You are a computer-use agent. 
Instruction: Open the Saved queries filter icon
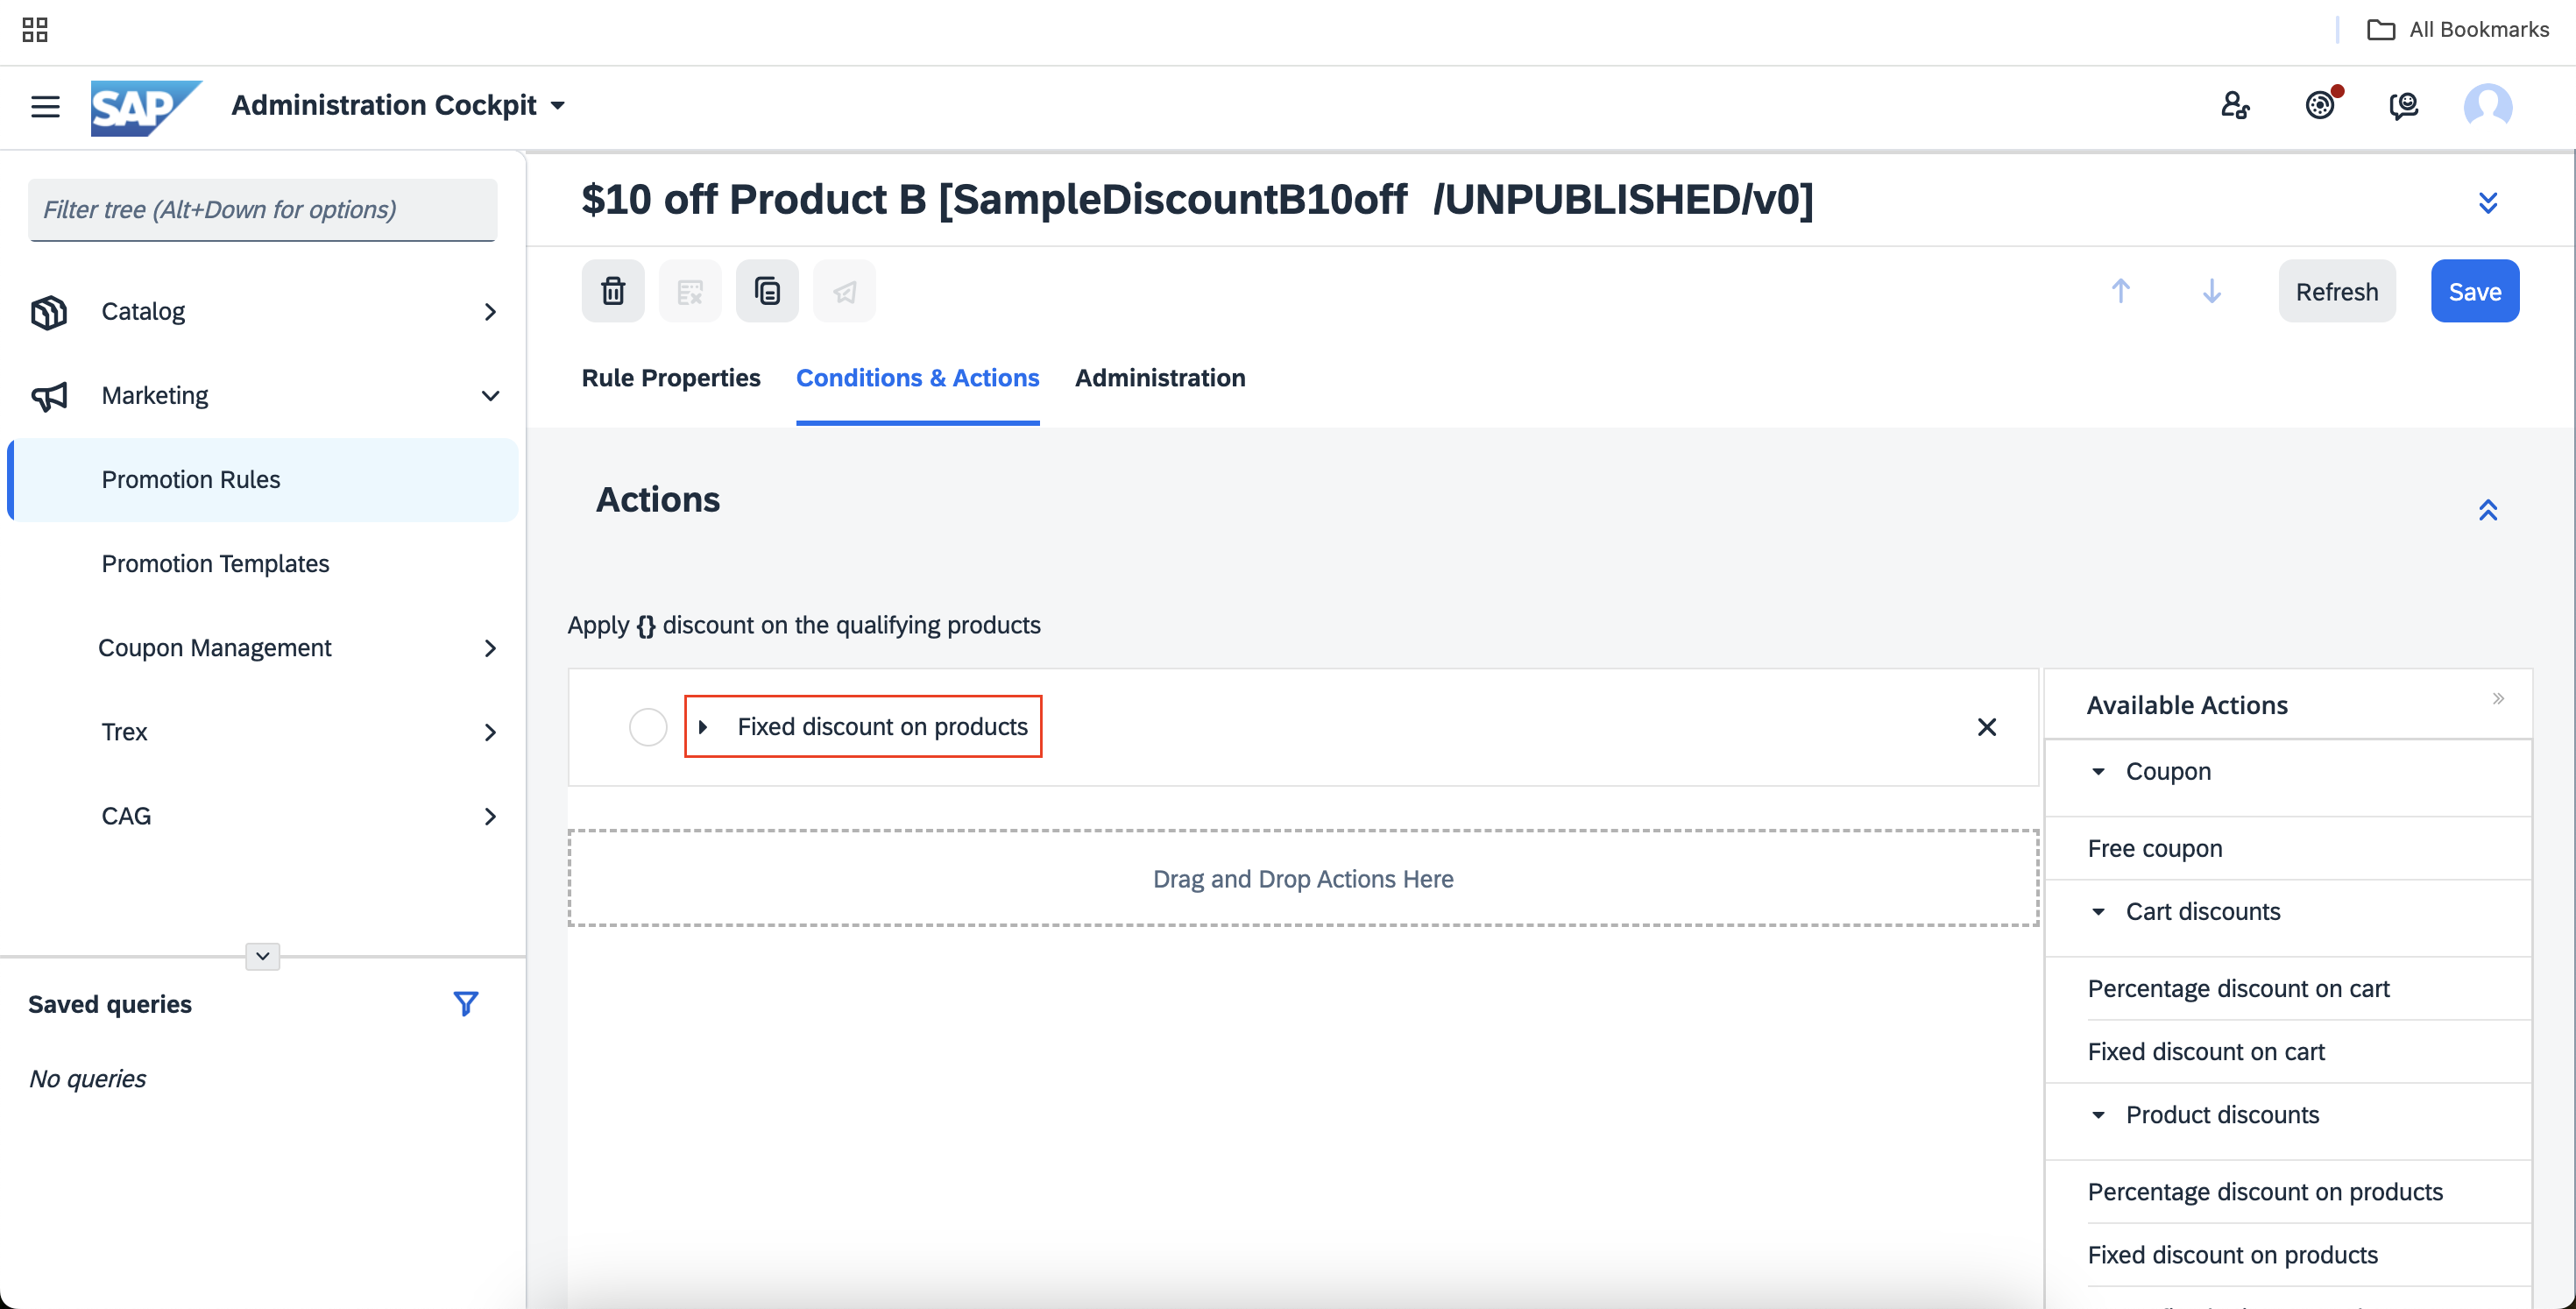[x=465, y=1003]
